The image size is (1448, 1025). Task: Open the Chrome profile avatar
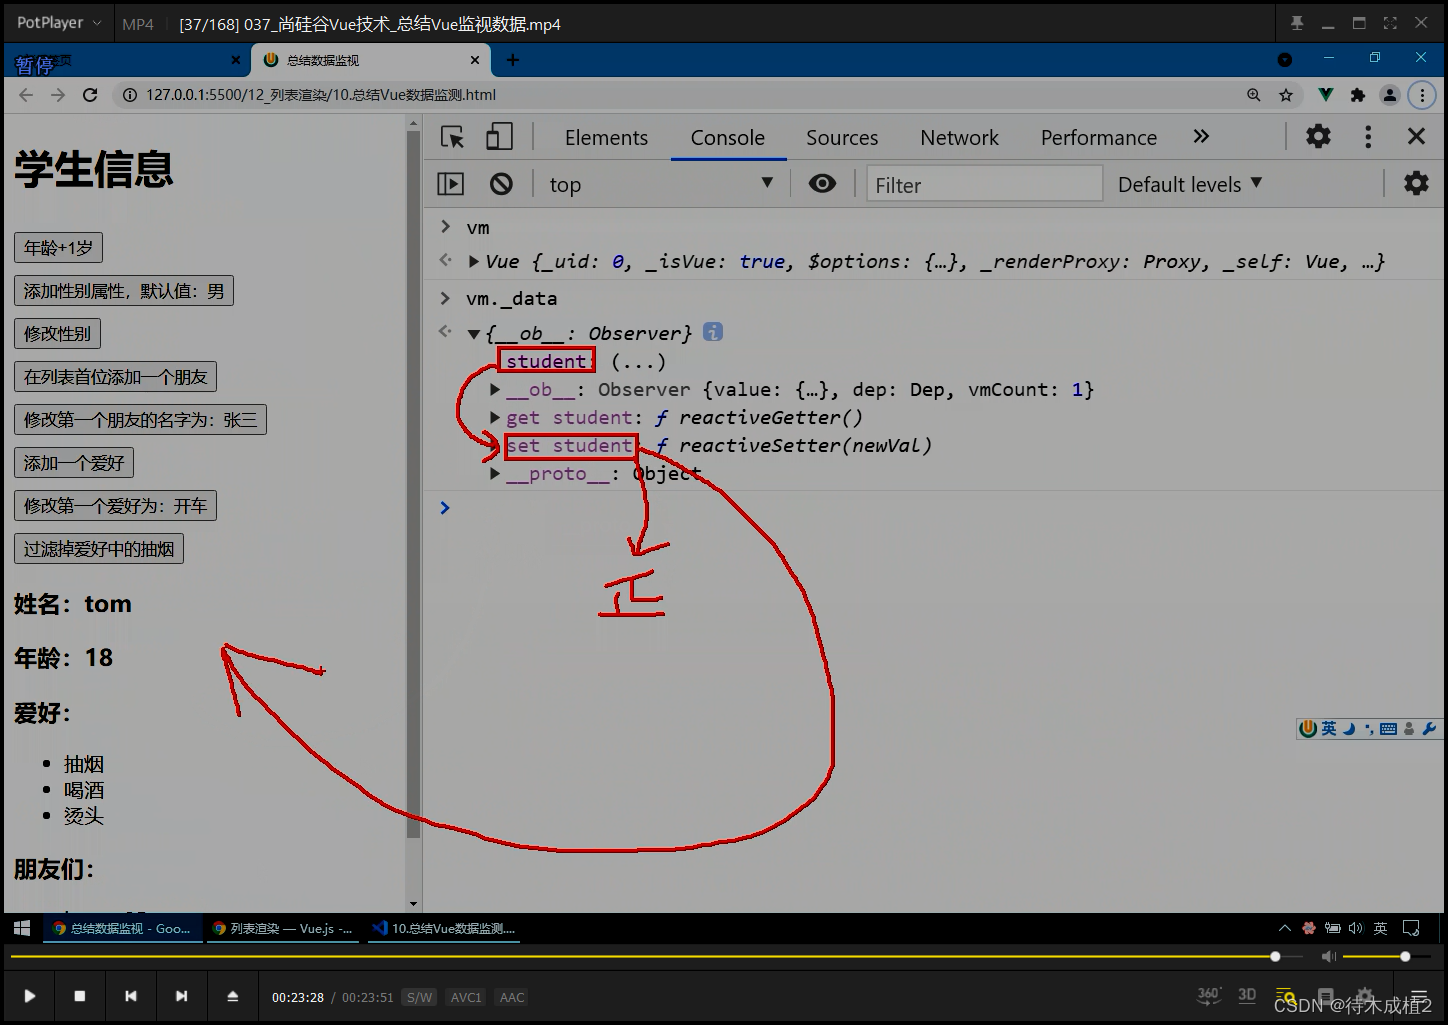pyautogui.click(x=1389, y=95)
